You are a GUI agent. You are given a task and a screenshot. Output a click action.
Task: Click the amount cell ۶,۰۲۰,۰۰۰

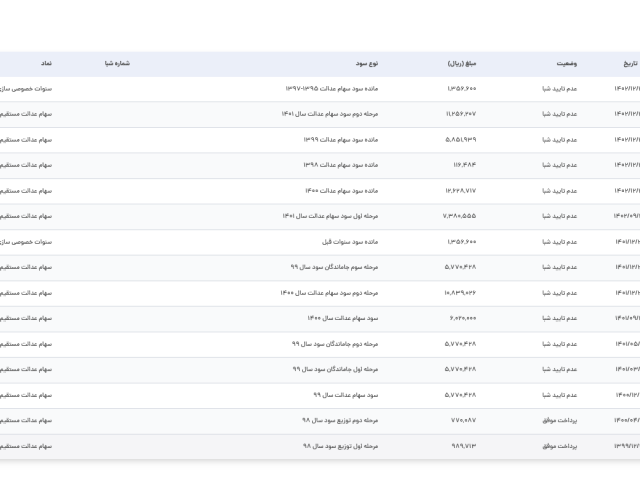click(x=461, y=318)
